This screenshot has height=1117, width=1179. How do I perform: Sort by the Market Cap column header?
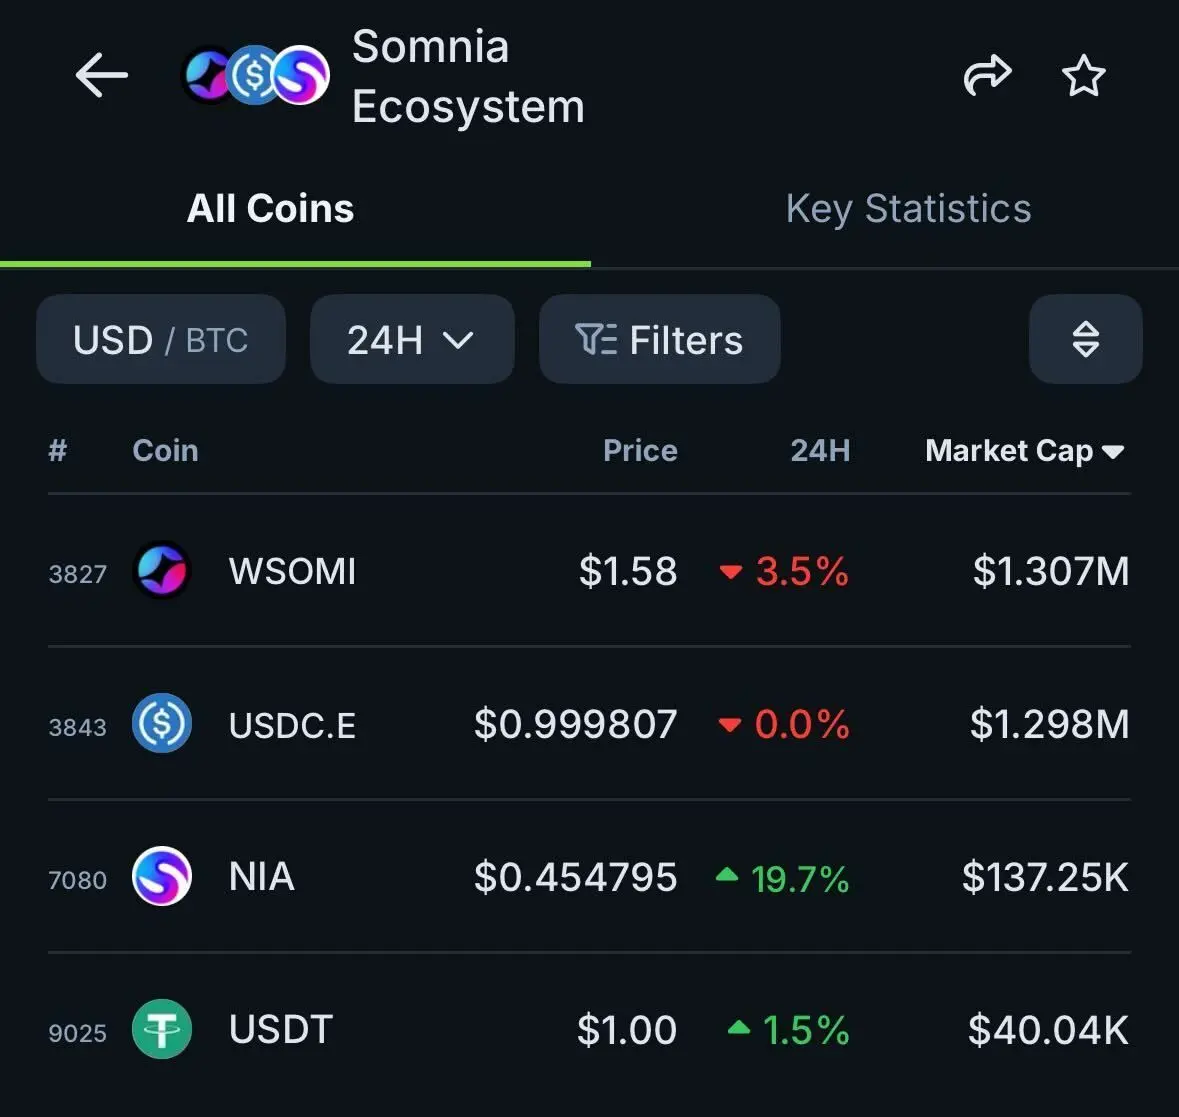1025,451
